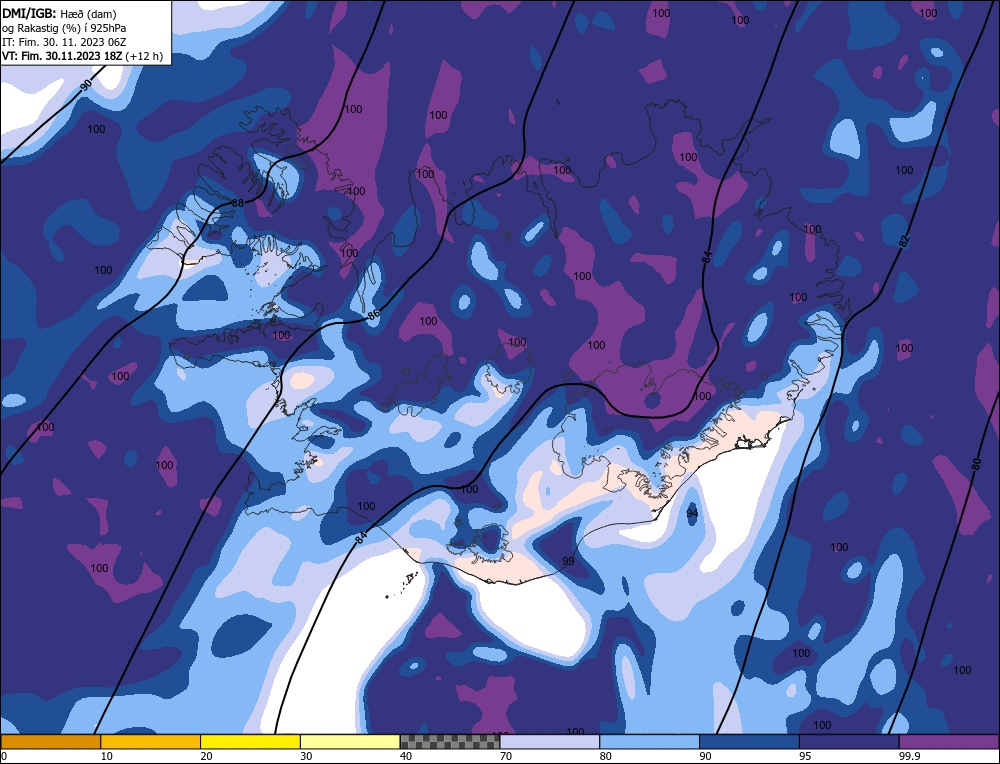Screen dimensions: 1000x764
Task: Click the '90' height contour label on the black line
Action: (87, 85)
